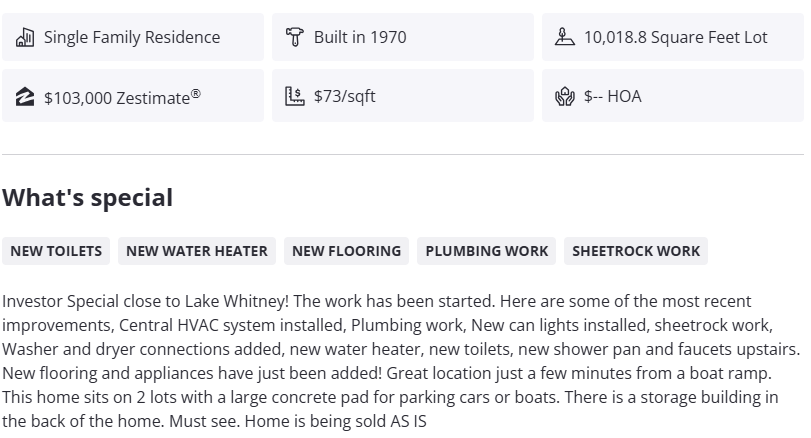This screenshot has height=438, width=811.
Task: Select the NEW WATER HEATER tag
Action: click(x=197, y=251)
